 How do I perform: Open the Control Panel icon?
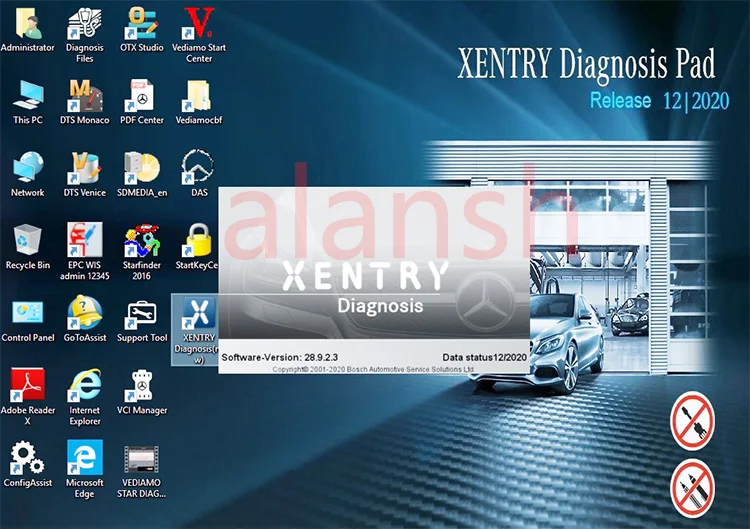click(28, 320)
